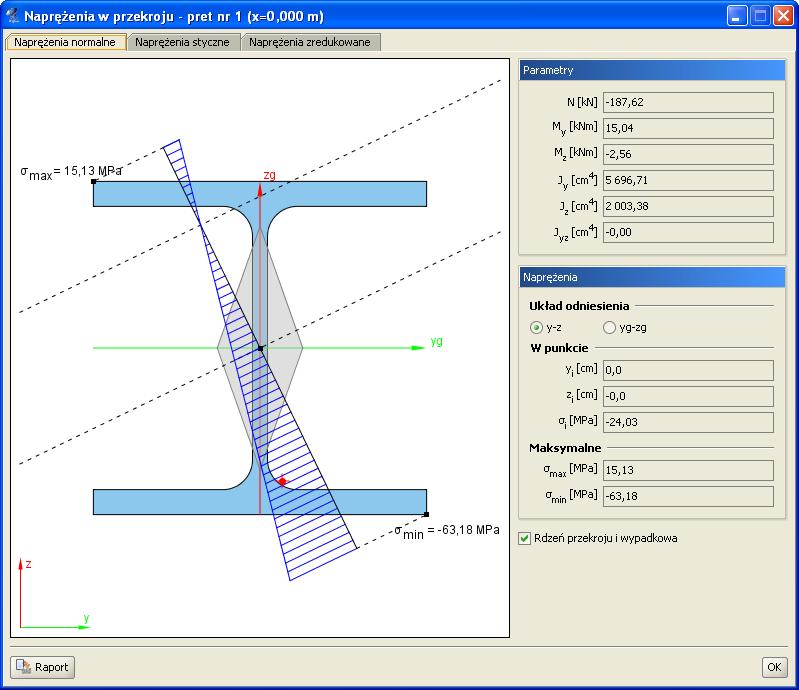Screen dimensions: 799x690
Task: Click the σmax= 15,13 MPa label in drawing
Action: point(71,172)
